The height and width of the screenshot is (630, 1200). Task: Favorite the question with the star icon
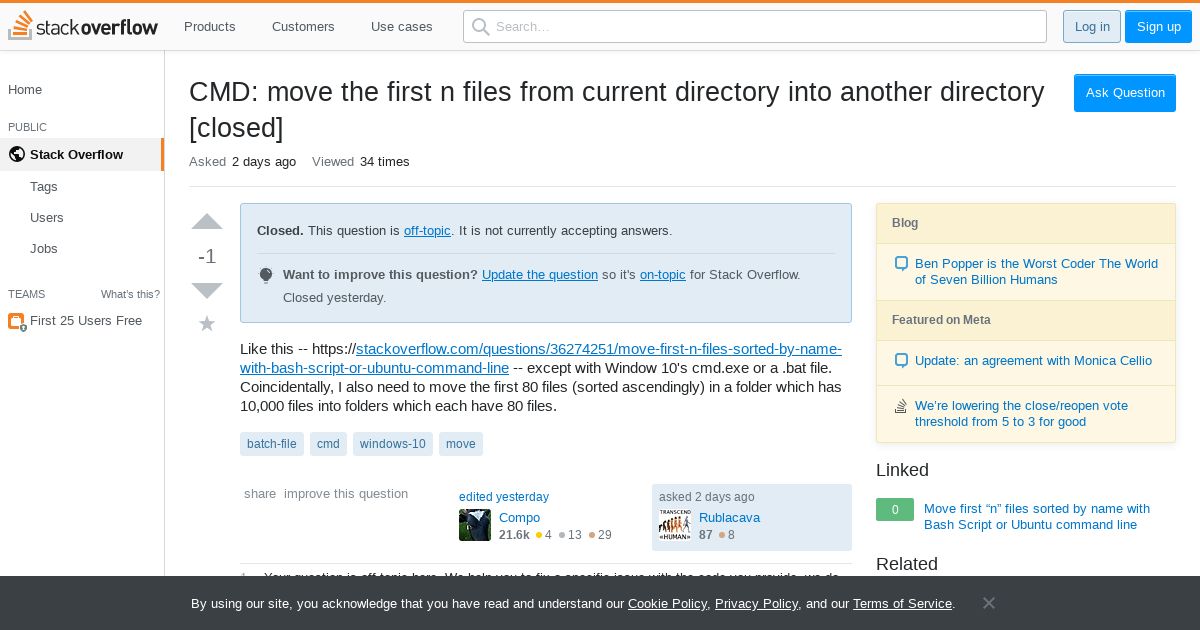(x=207, y=323)
